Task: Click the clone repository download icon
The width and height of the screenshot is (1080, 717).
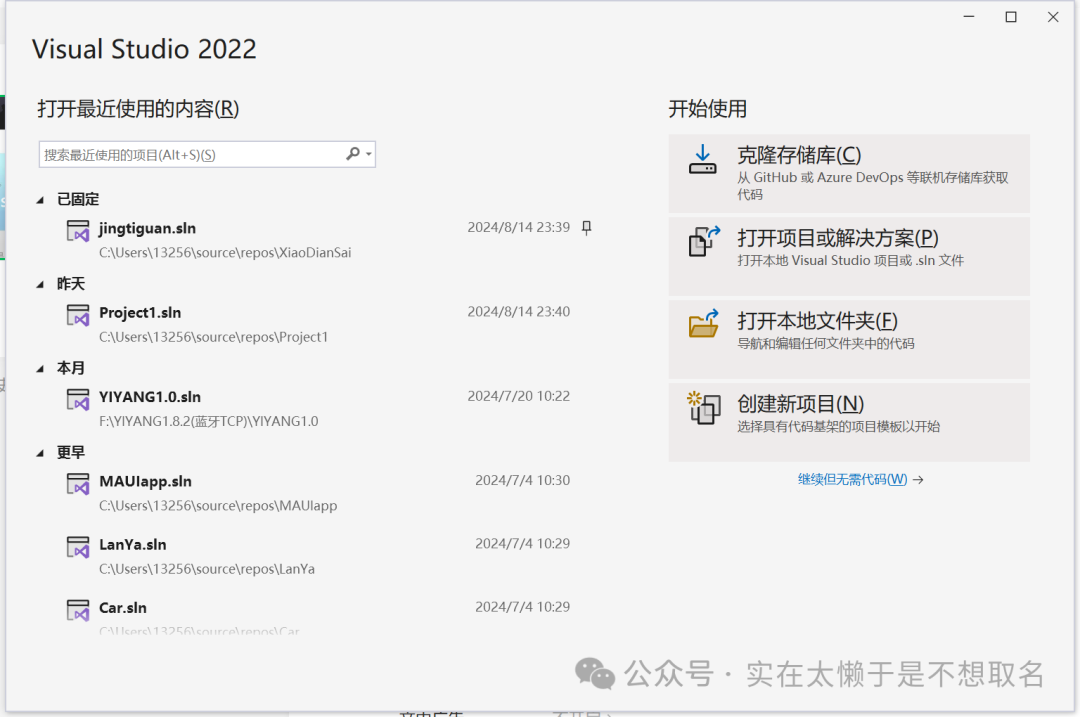Action: [703, 159]
